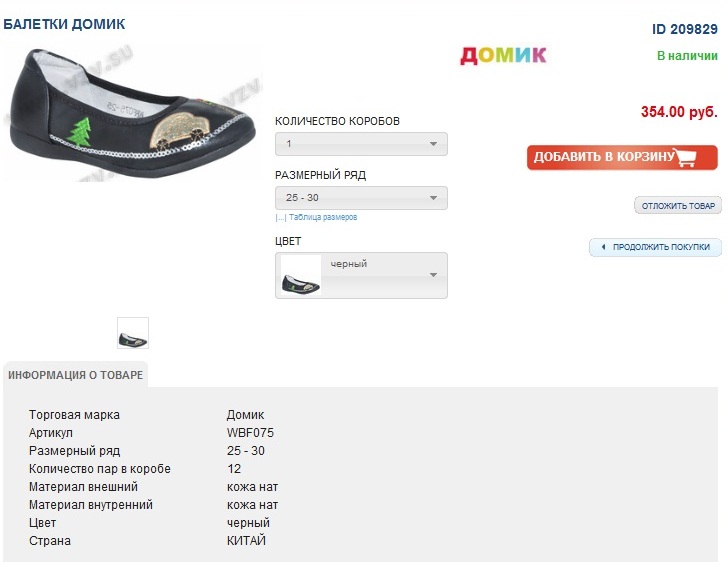Screen dimensions: 728x562
Task: Open the ЦВЕТ selector showing черный
Action: pos(361,275)
